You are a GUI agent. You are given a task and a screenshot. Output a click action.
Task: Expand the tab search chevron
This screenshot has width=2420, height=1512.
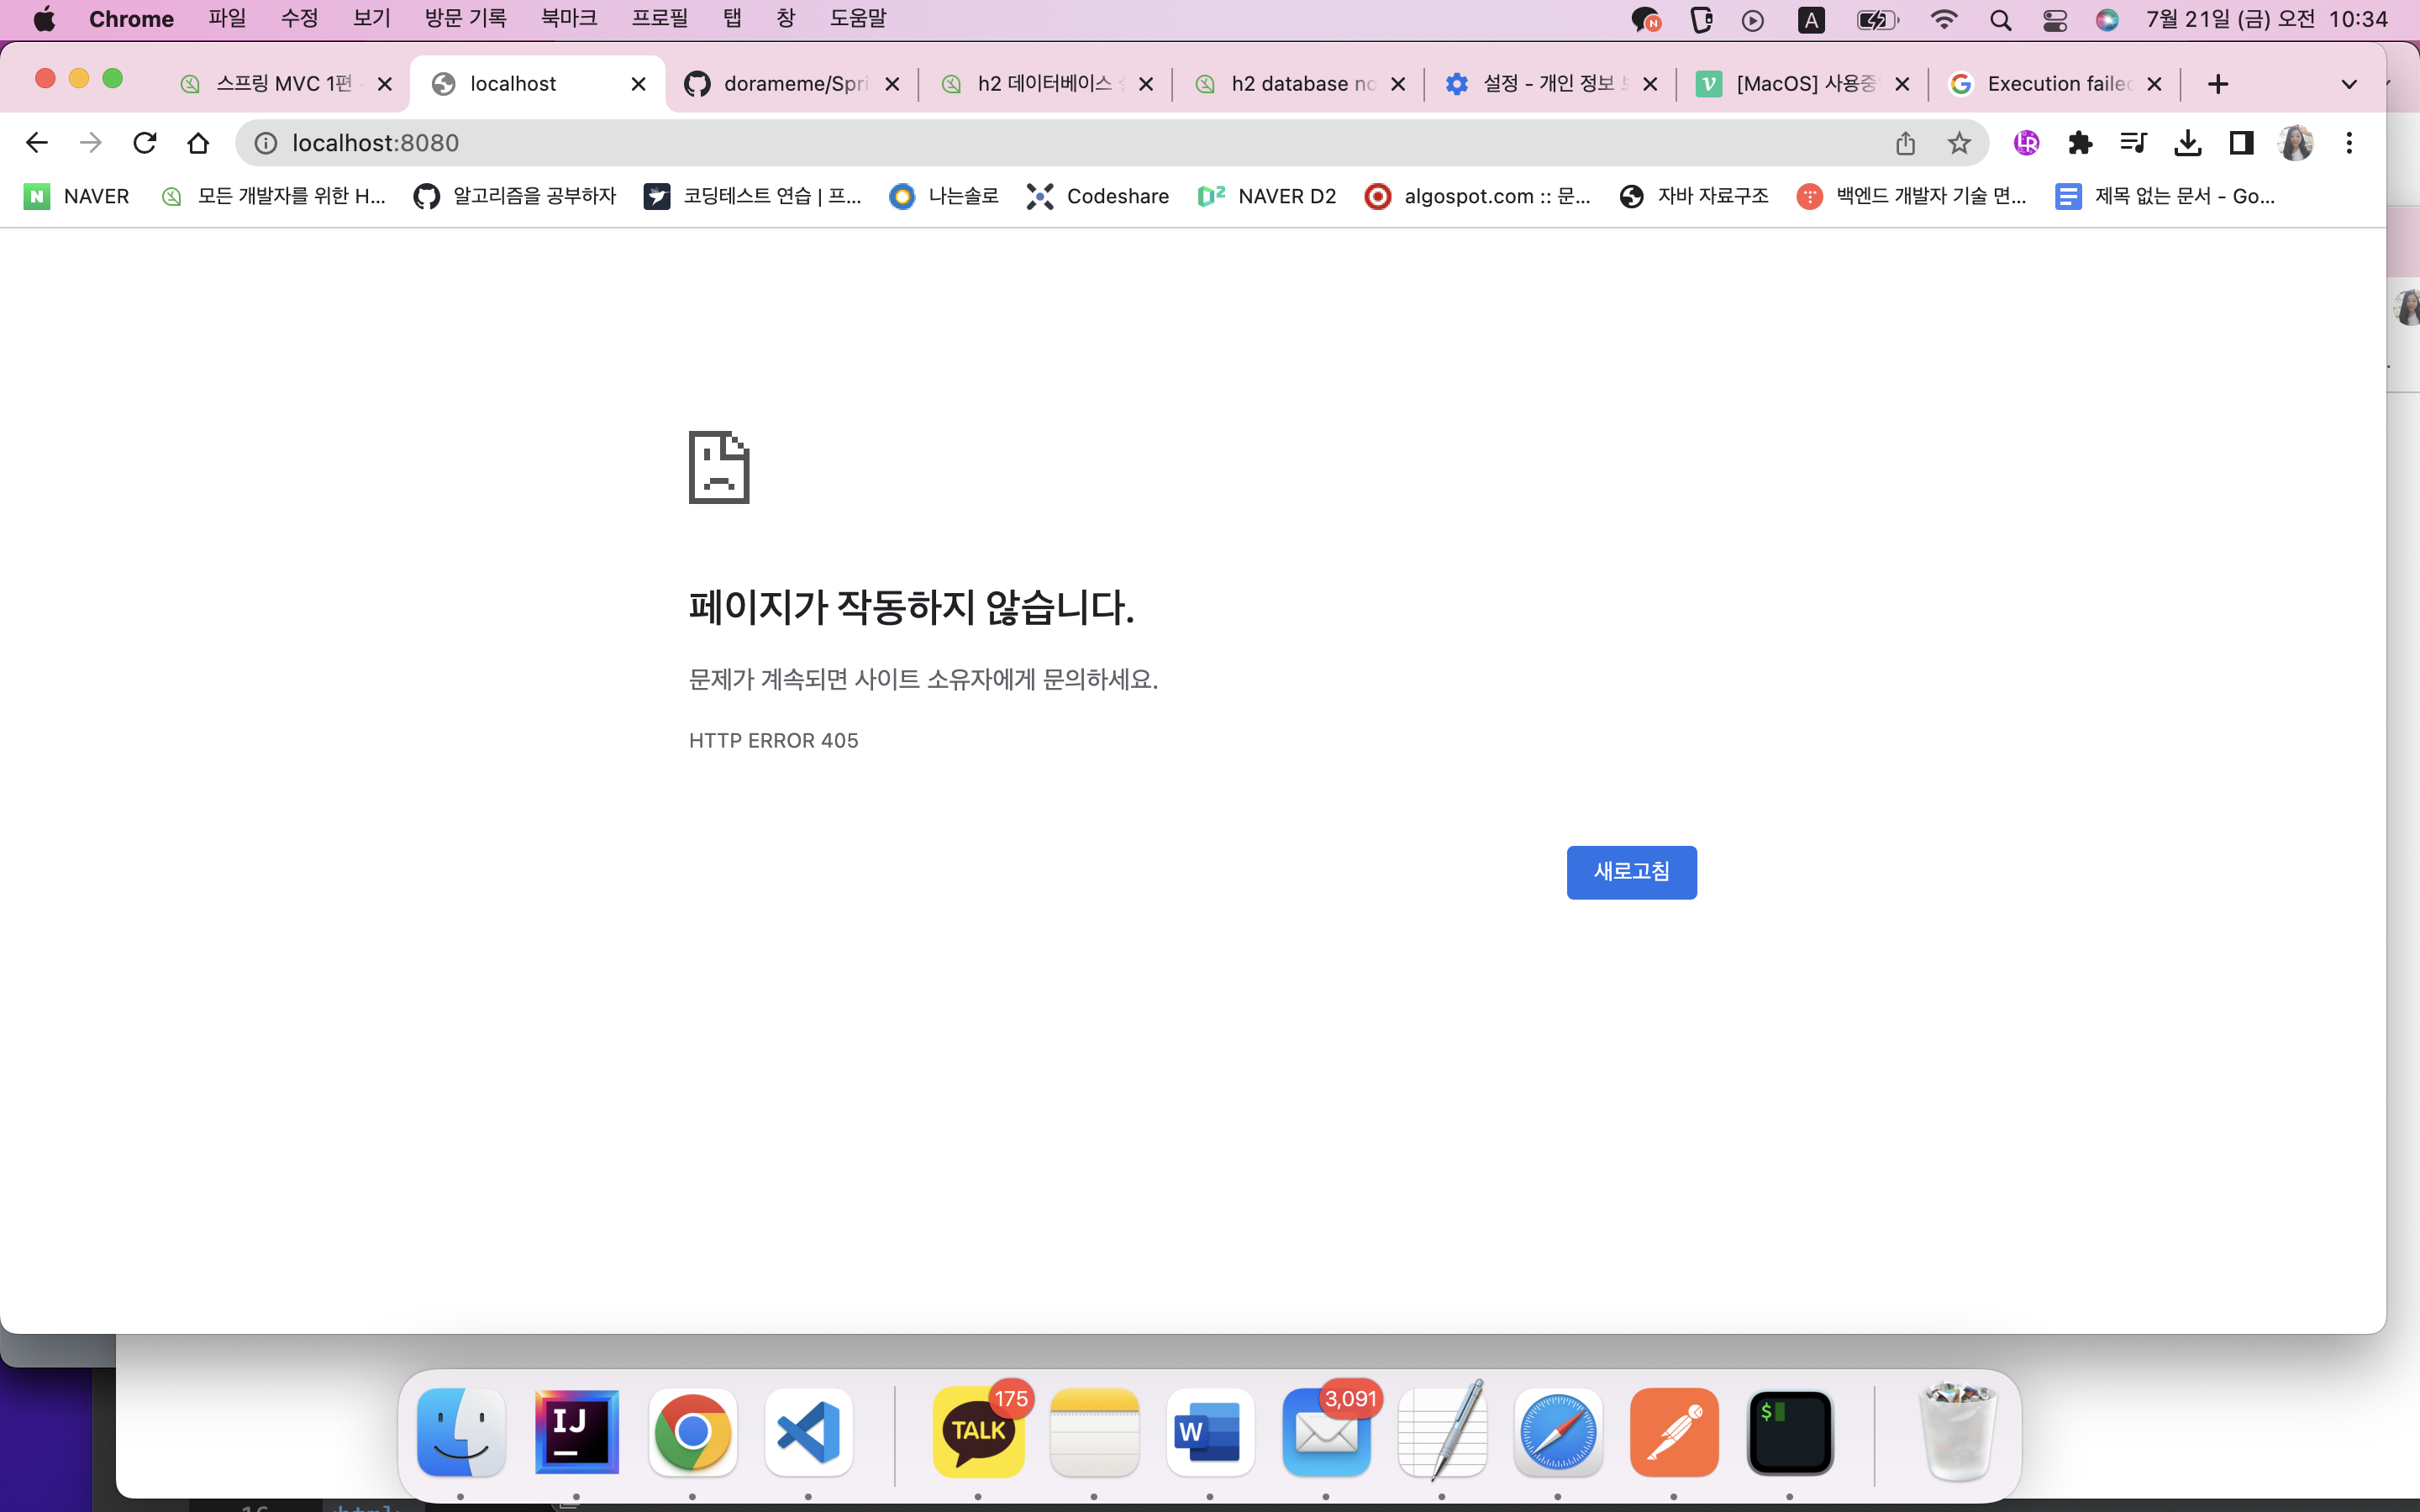(2349, 84)
